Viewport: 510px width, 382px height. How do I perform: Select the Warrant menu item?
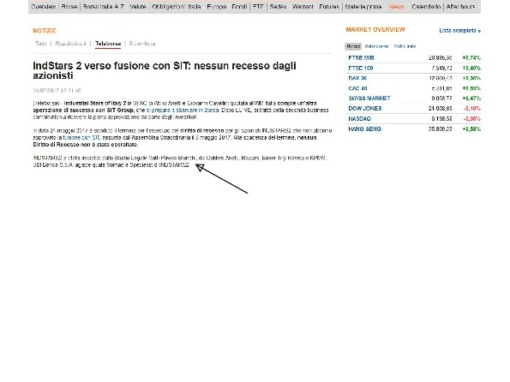(303, 7)
